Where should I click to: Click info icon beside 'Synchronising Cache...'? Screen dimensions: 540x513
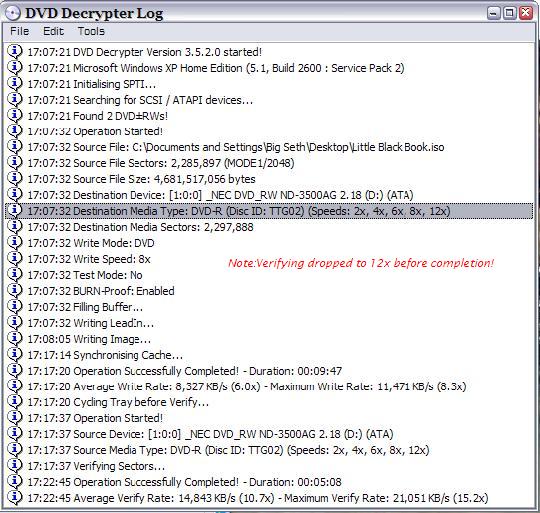click(x=14, y=355)
